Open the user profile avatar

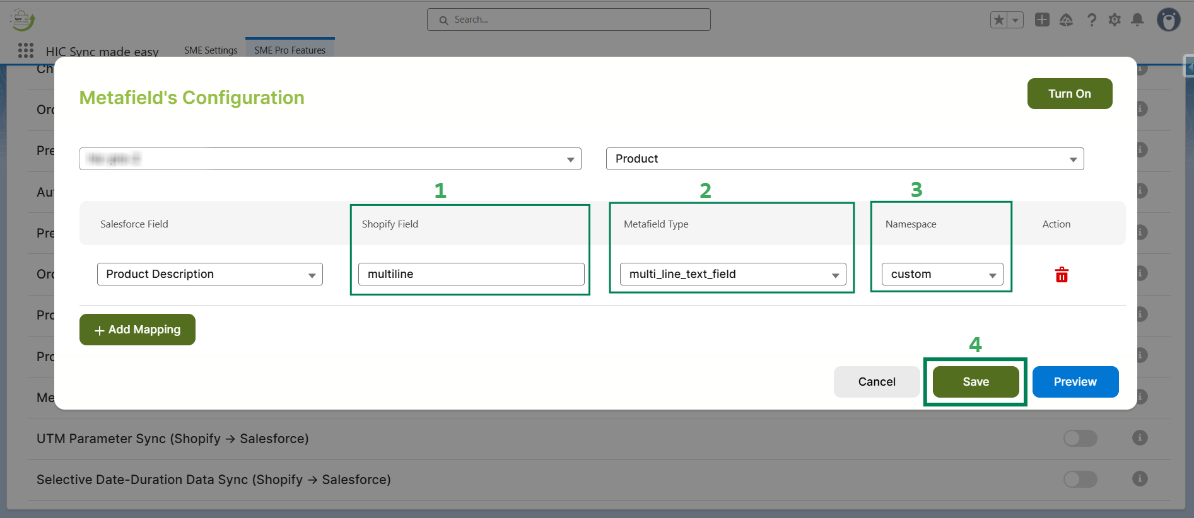tap(1168, 19)
